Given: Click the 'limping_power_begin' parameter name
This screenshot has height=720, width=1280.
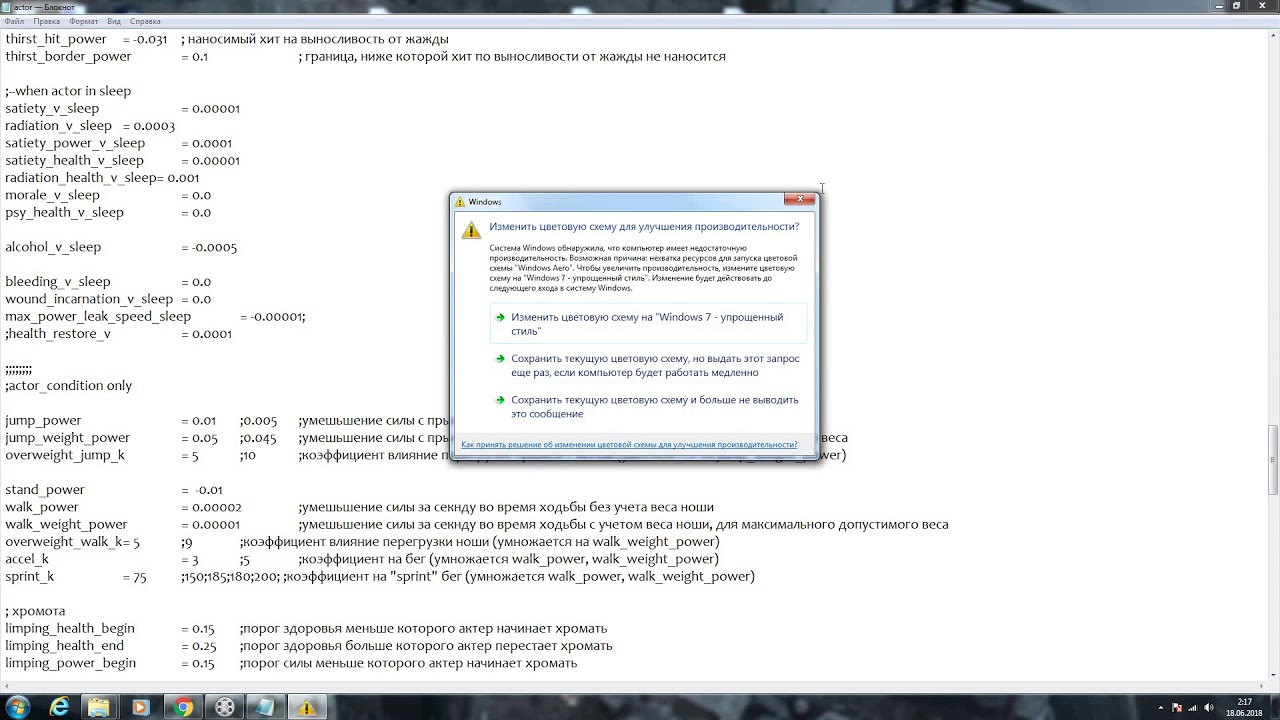Looking at the screenshot, I should click(x=70, y=663).
